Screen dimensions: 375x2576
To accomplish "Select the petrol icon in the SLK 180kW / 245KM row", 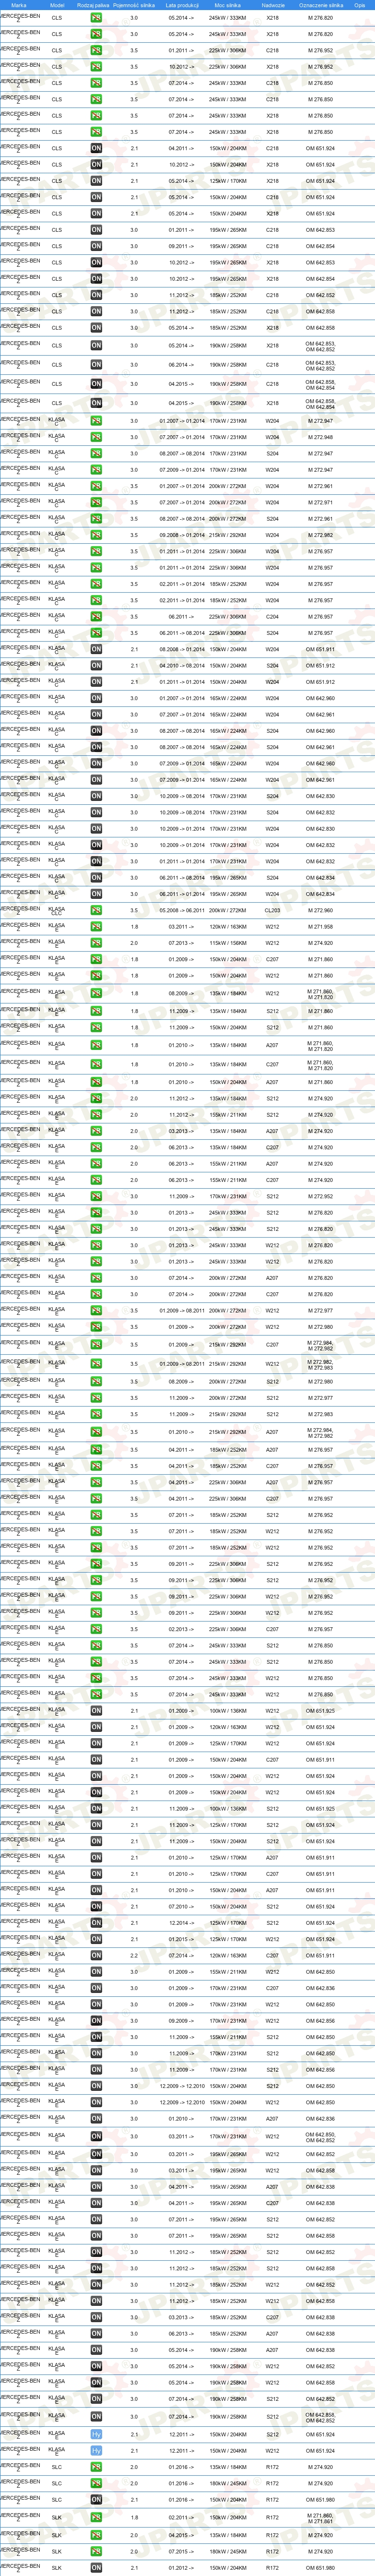I will point(96,2551).
